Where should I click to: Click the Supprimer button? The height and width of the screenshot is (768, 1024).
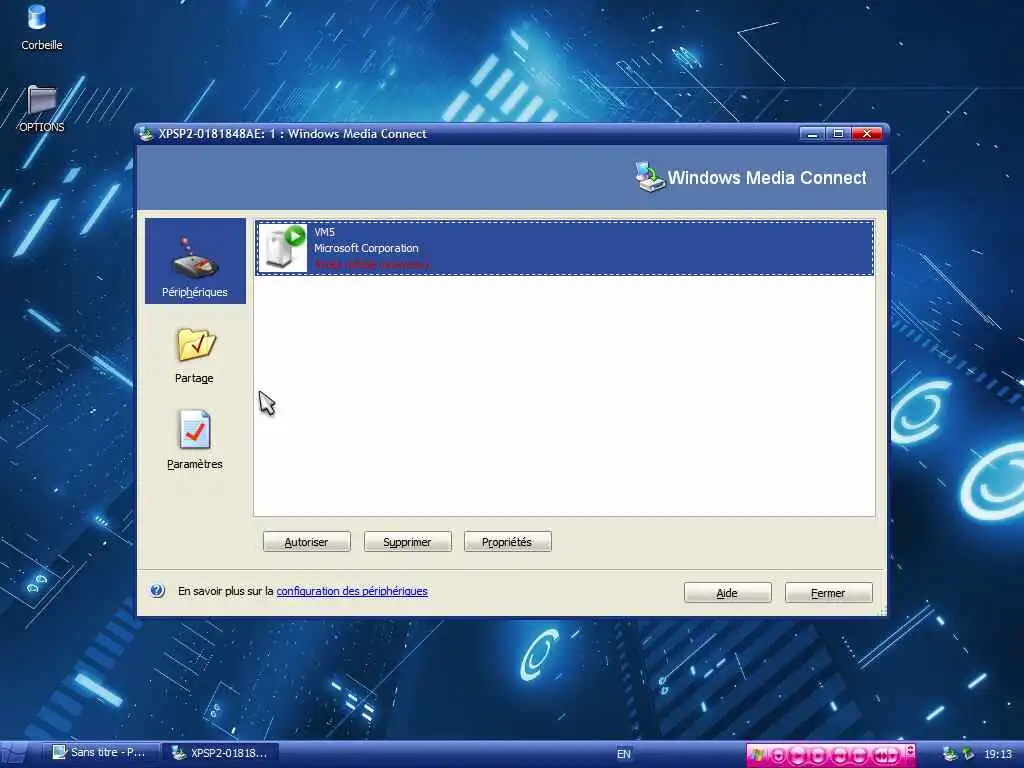point(408,541)
